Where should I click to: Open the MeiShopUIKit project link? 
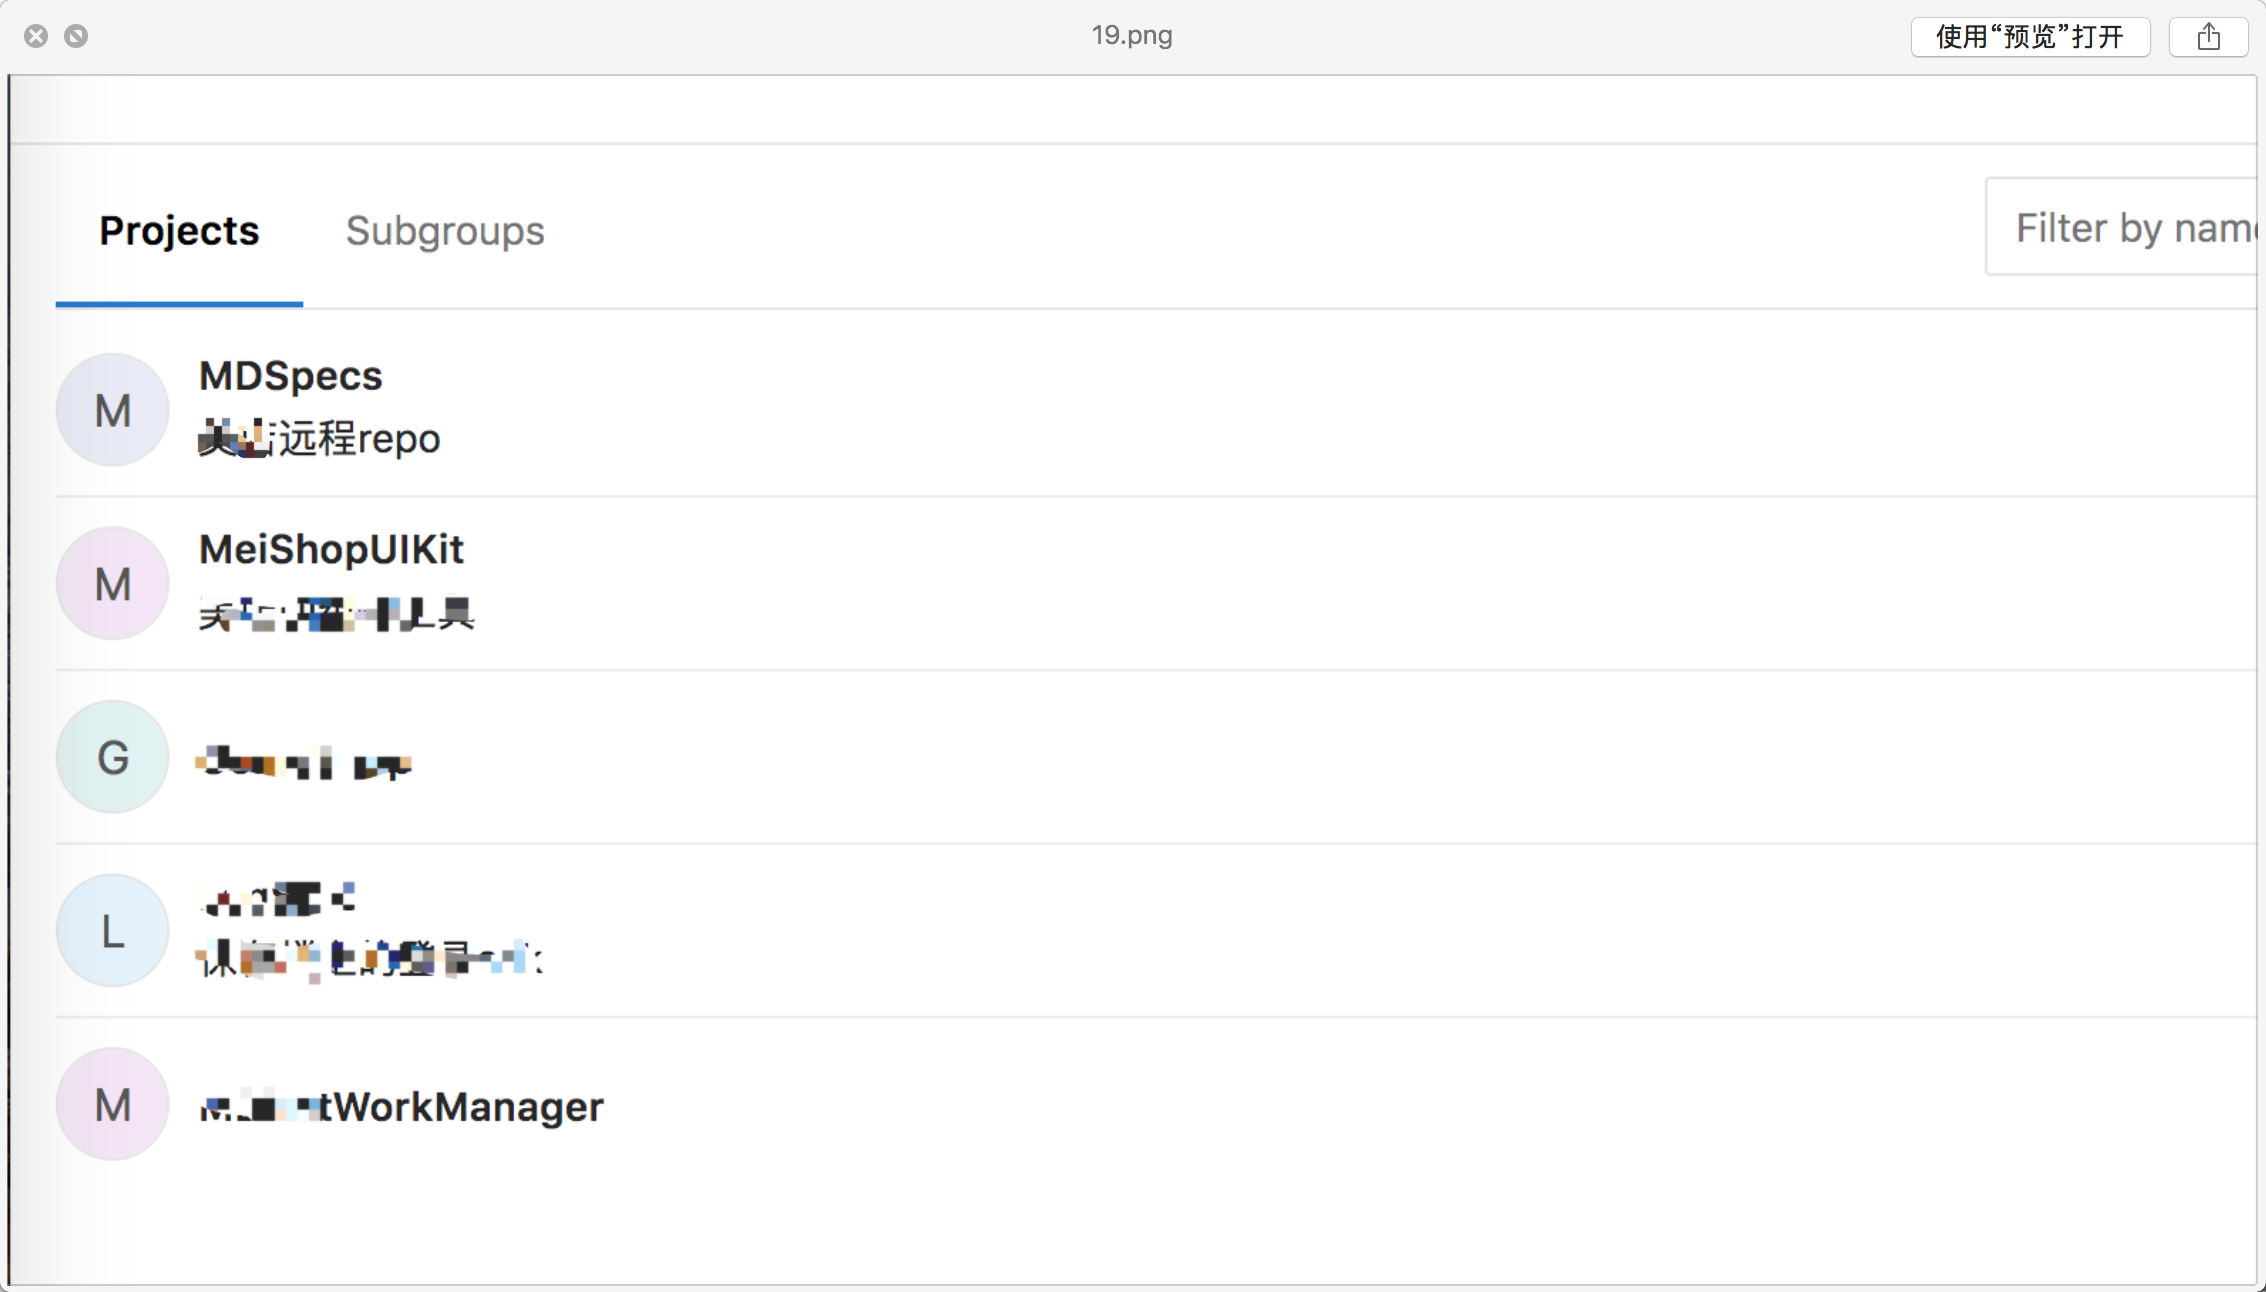[331, 549]
